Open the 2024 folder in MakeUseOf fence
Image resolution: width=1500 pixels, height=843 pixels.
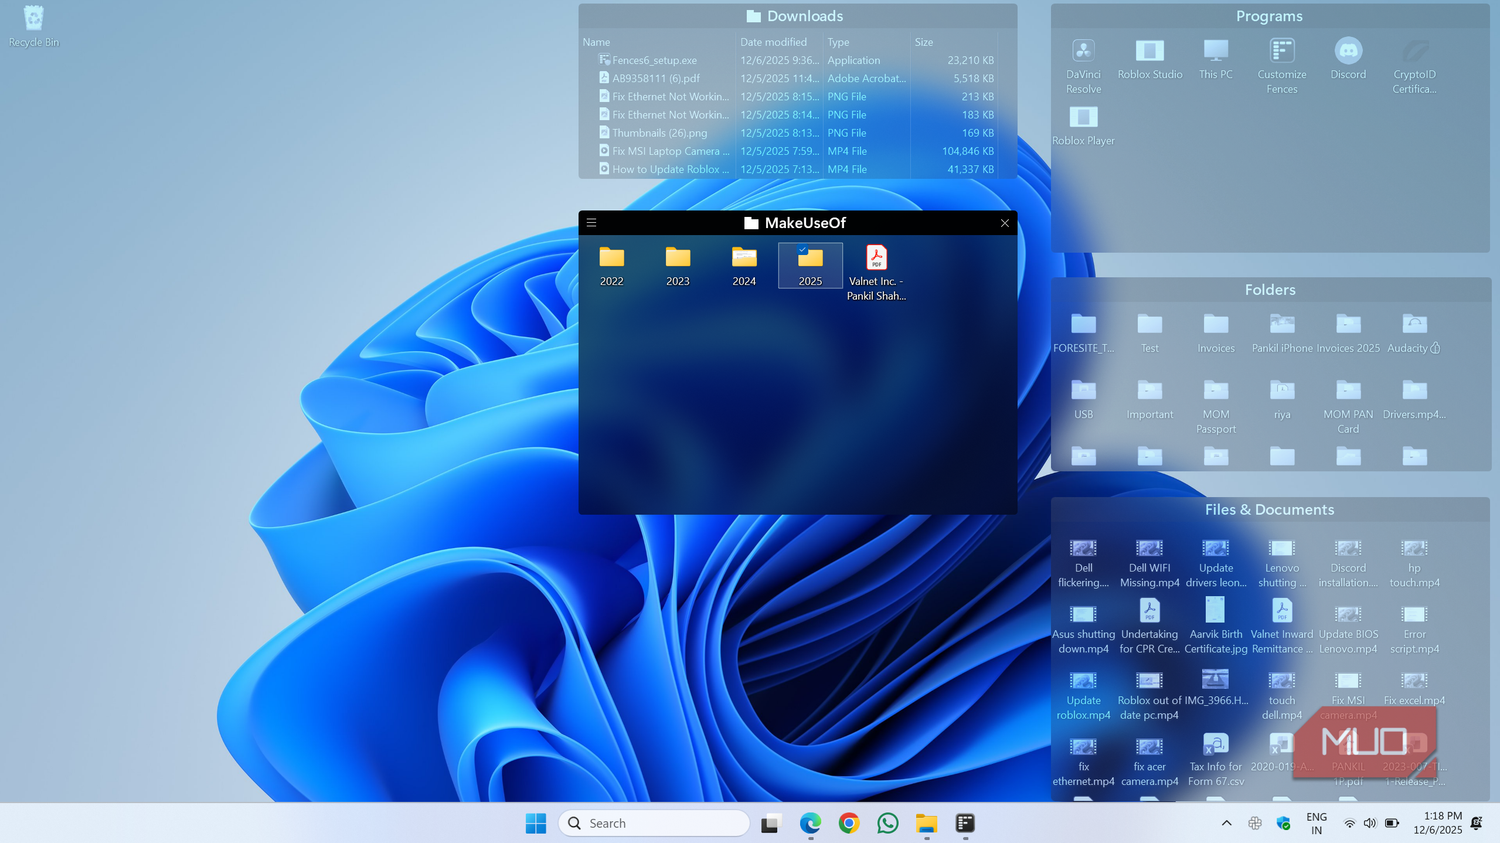point(744,267)
